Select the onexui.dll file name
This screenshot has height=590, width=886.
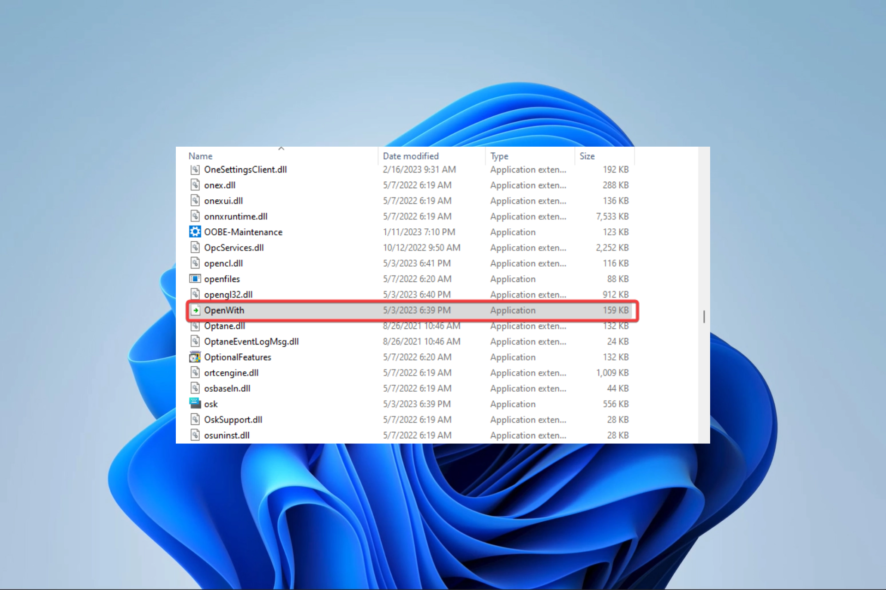pos(223,201)
